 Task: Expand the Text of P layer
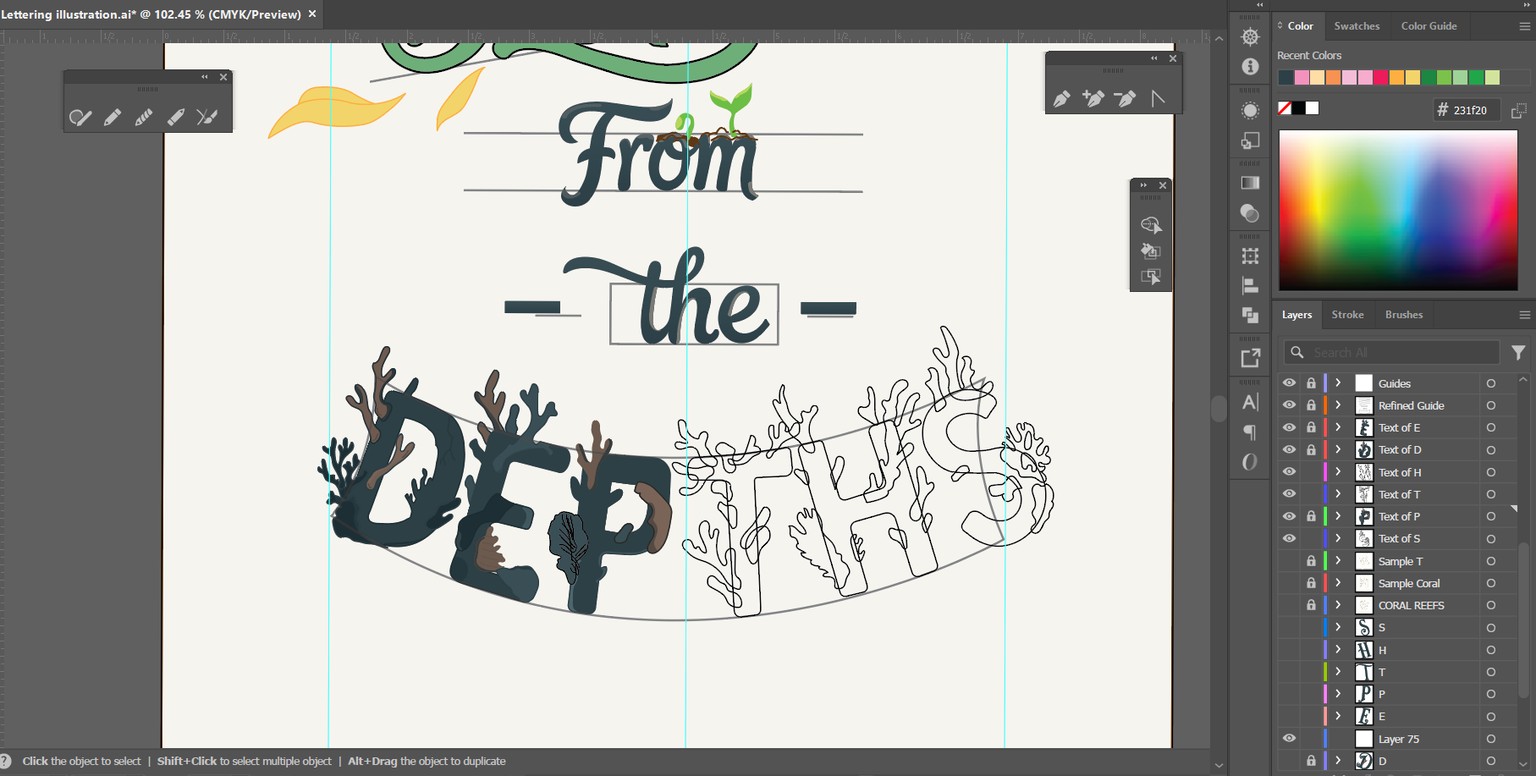tap(1338, 516)
